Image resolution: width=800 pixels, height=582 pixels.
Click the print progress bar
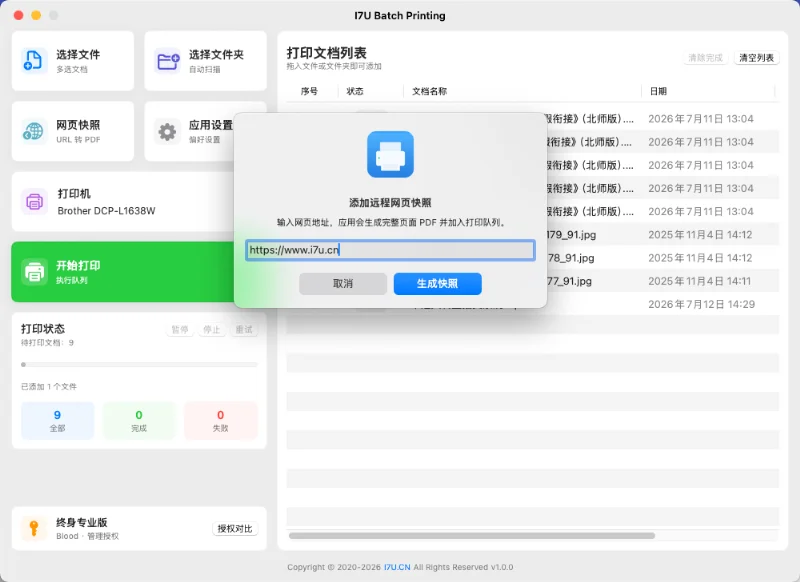coord(139,365)
